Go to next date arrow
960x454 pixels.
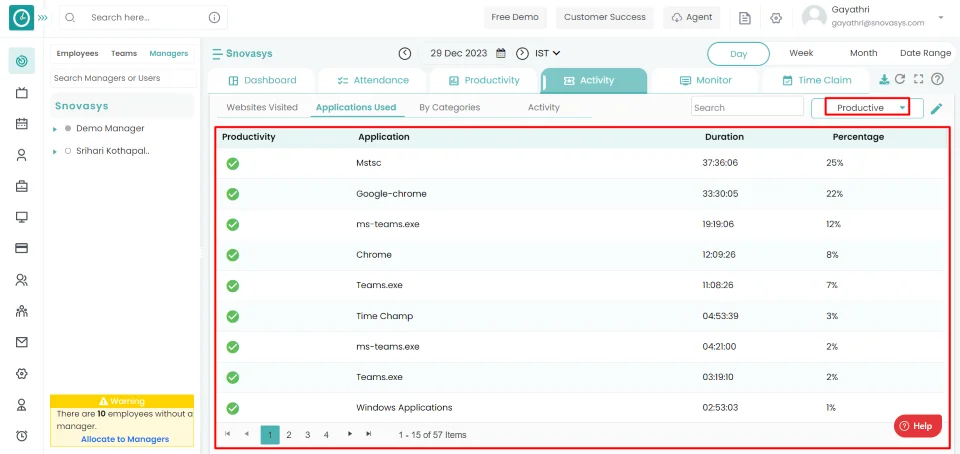(522, 53)
